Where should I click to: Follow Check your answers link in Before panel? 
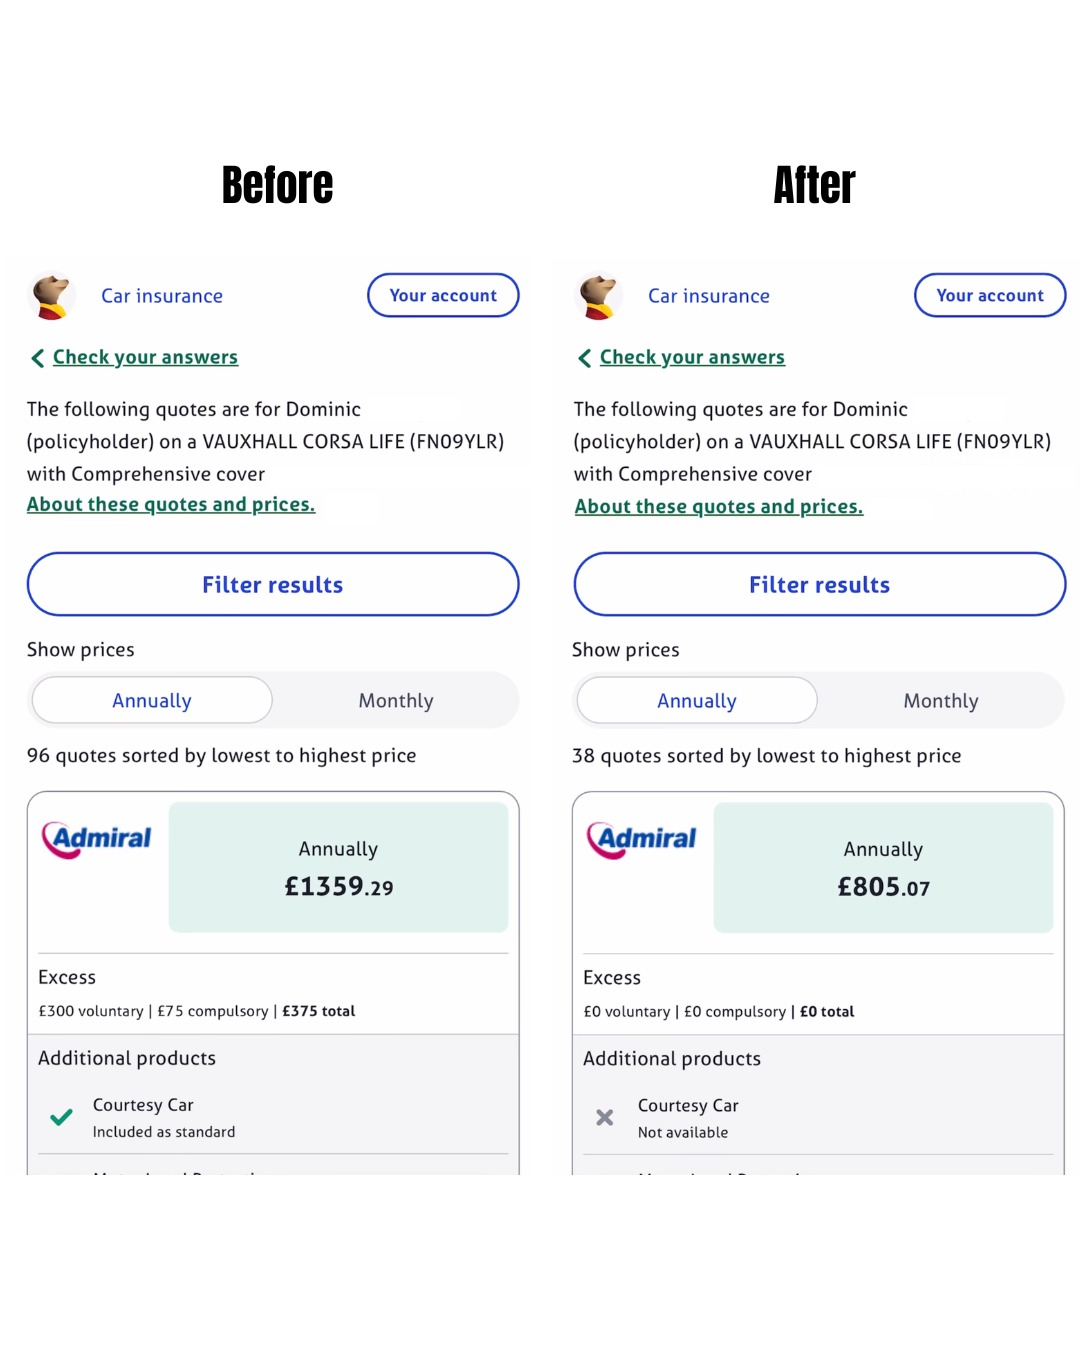tap(145, 357)
